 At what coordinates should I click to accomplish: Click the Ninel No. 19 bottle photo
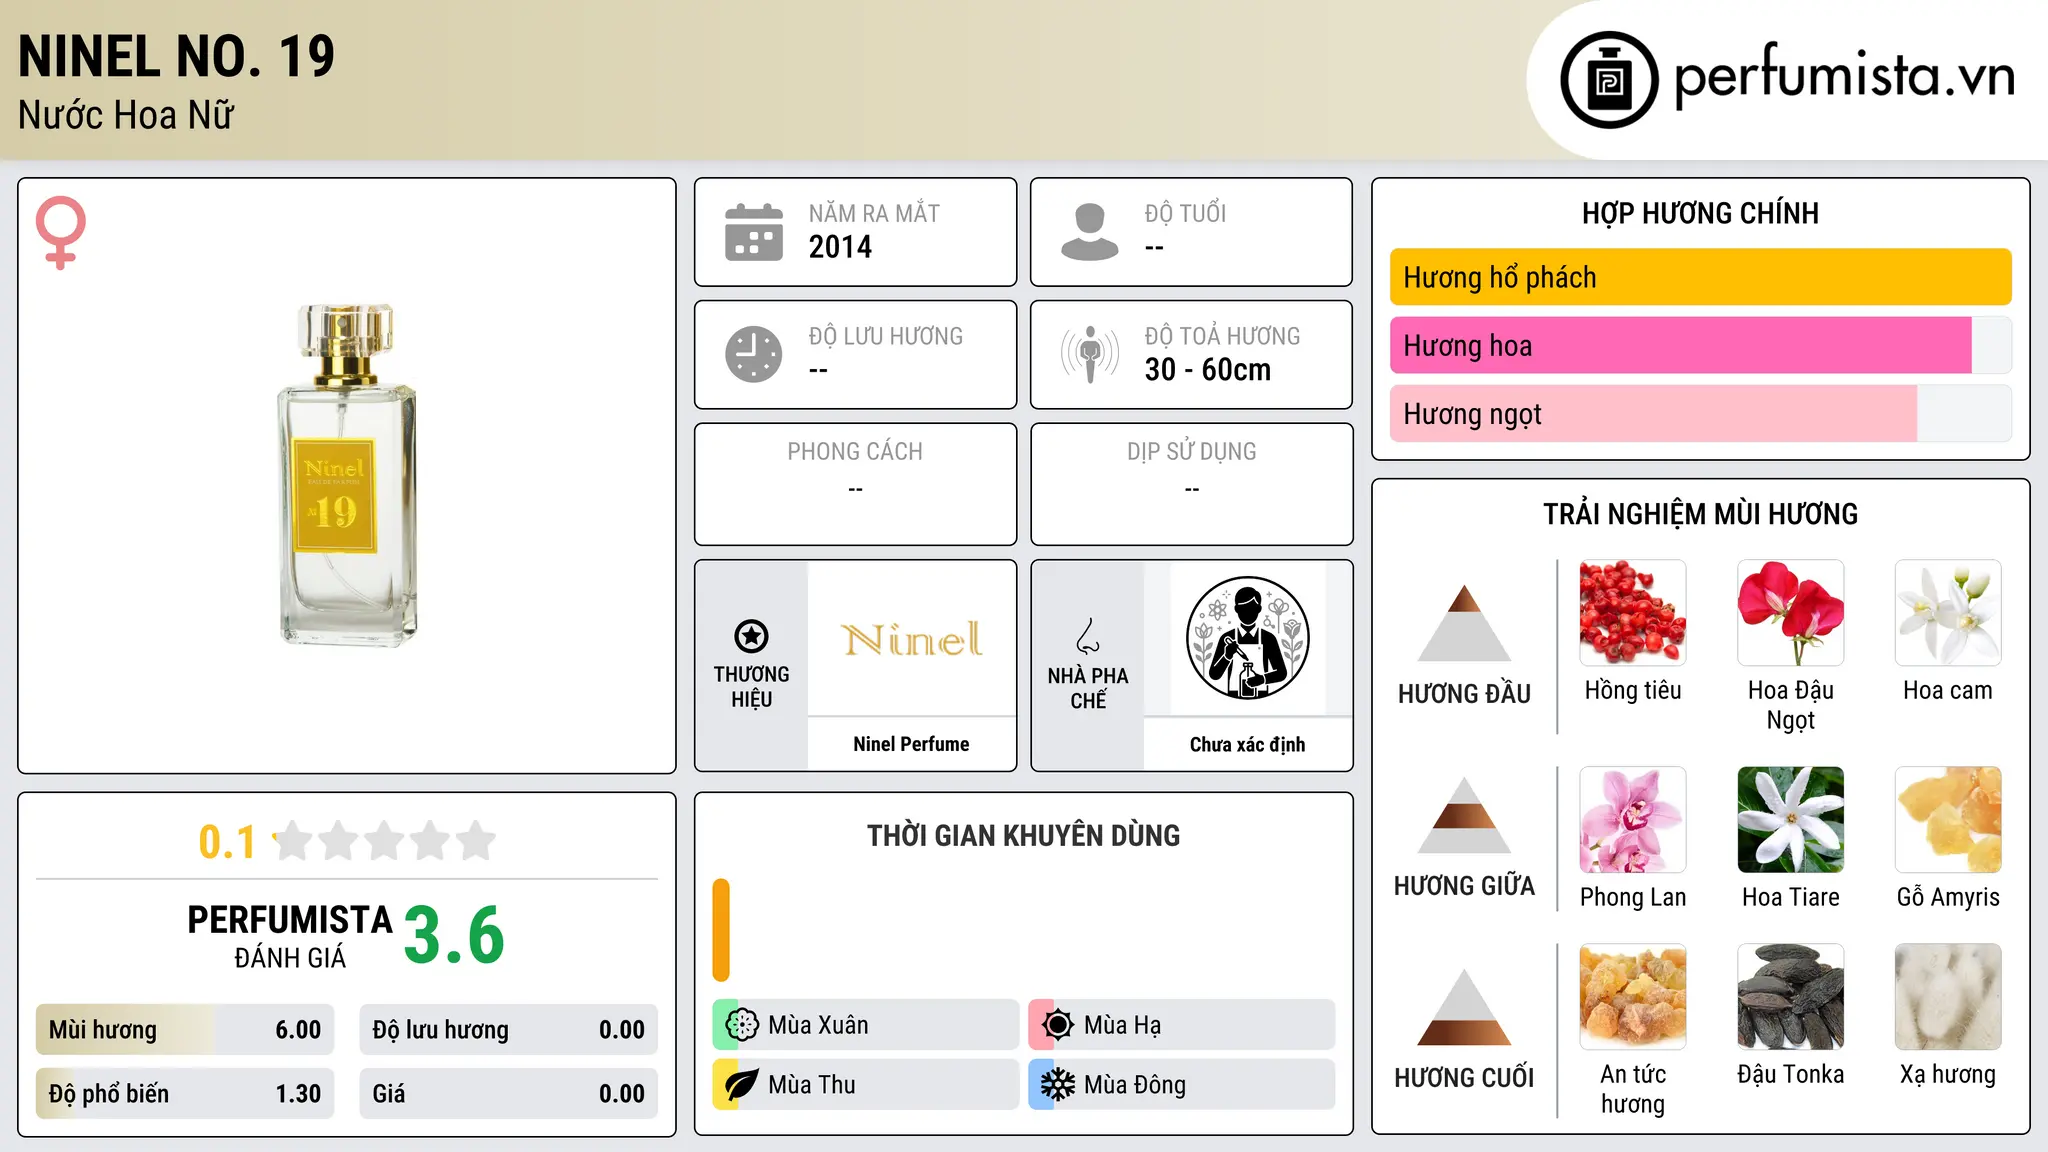347,475
